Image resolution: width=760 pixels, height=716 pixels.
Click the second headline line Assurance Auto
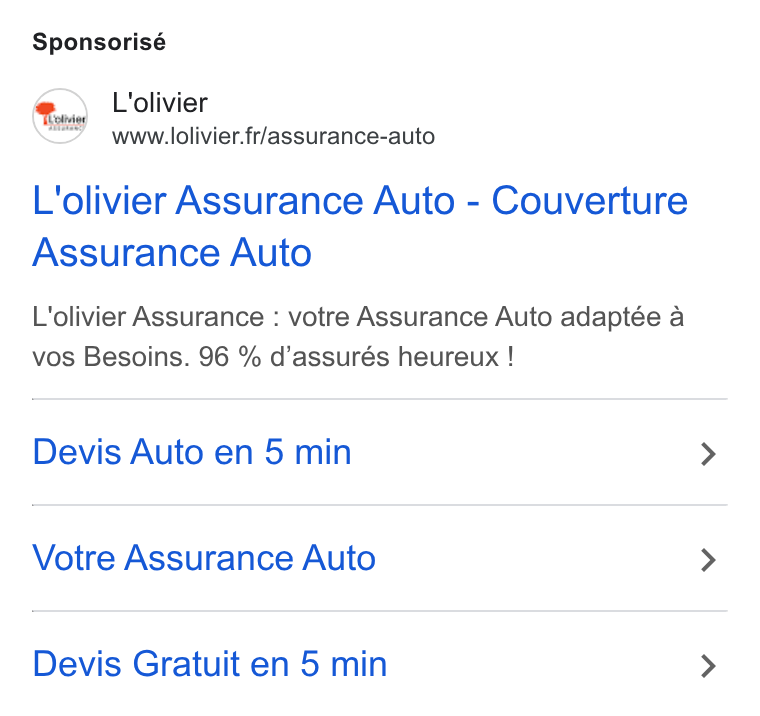(x=172, y=253)
